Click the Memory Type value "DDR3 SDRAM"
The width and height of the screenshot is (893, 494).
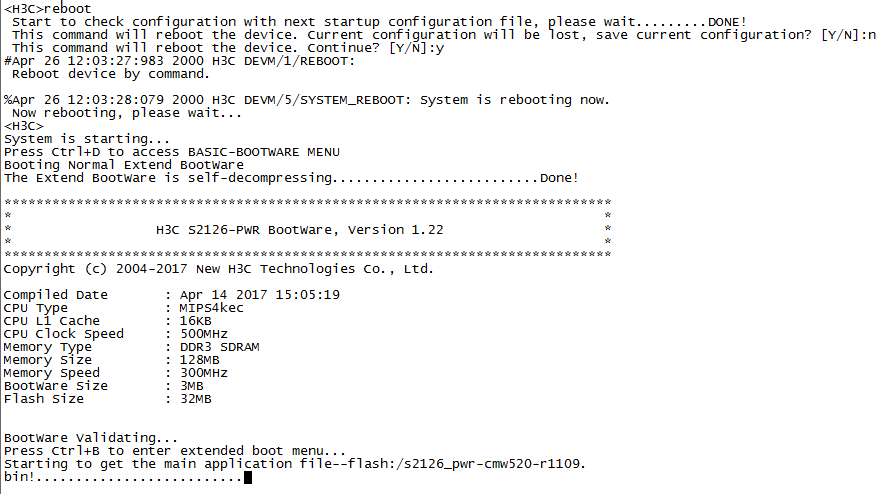(212, 346)
